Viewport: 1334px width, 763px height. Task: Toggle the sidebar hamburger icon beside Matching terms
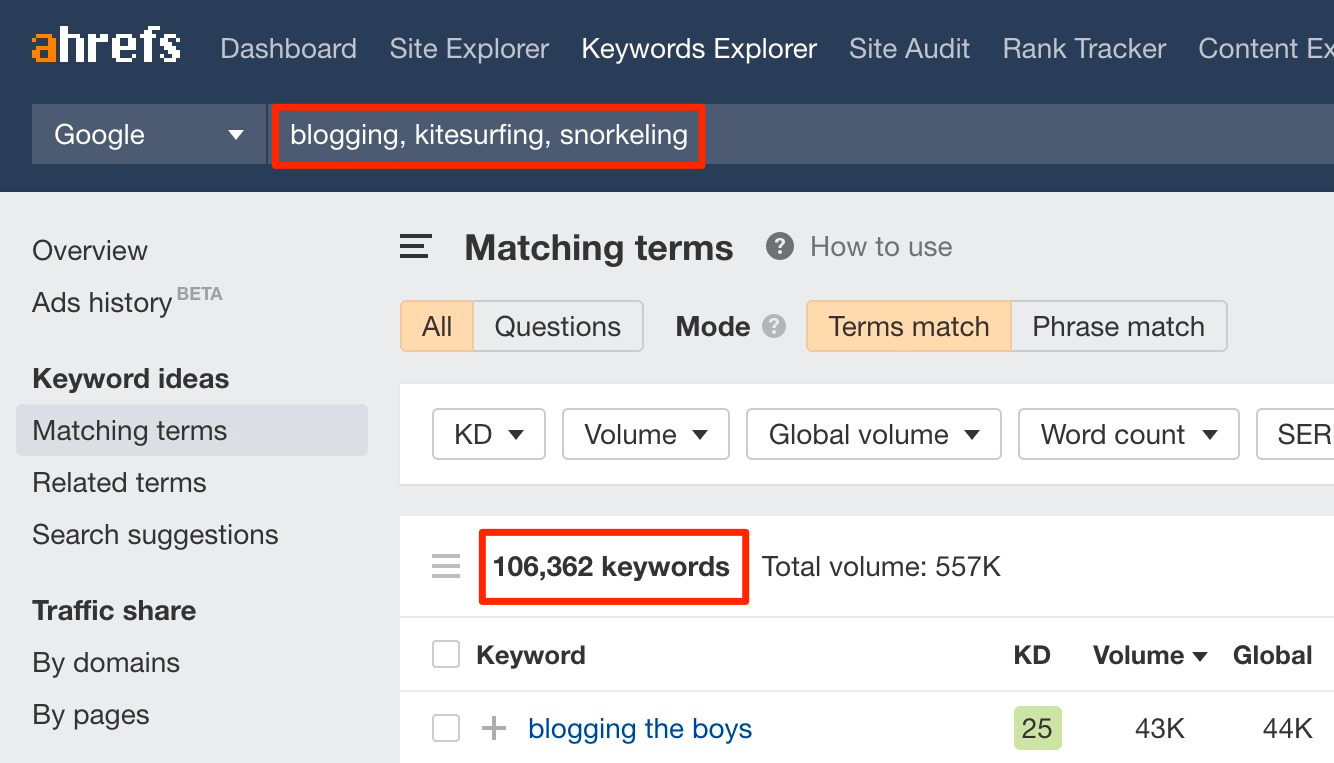pos(416,247)
